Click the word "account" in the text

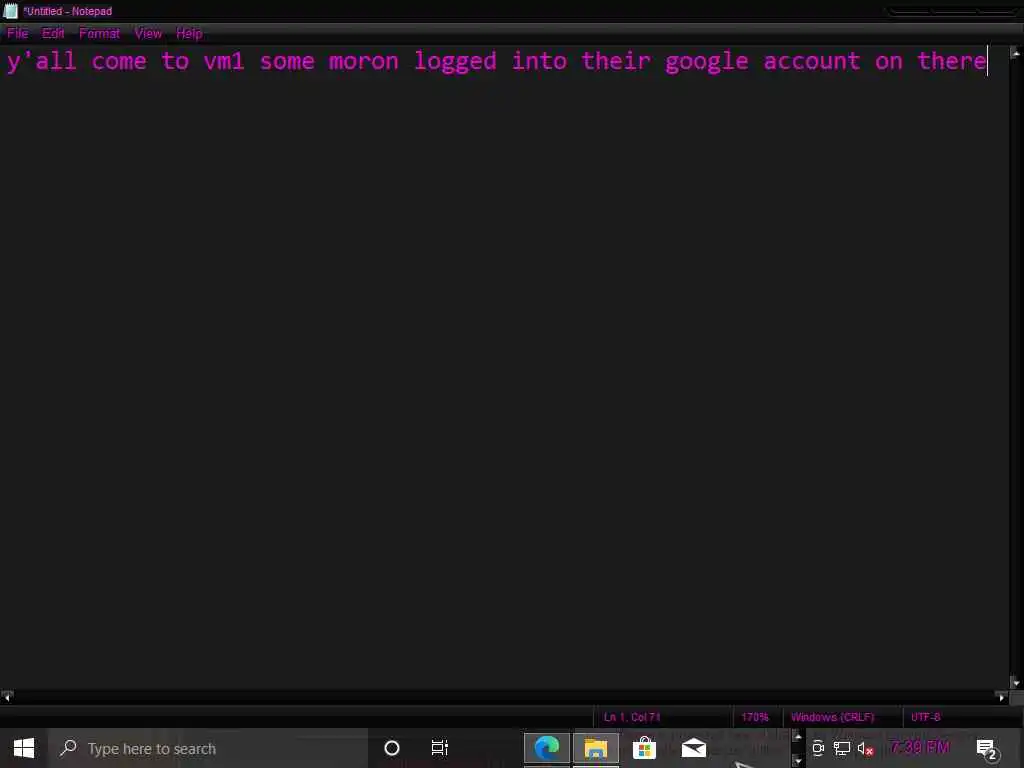pyautogui.click(x=812, y=61)
